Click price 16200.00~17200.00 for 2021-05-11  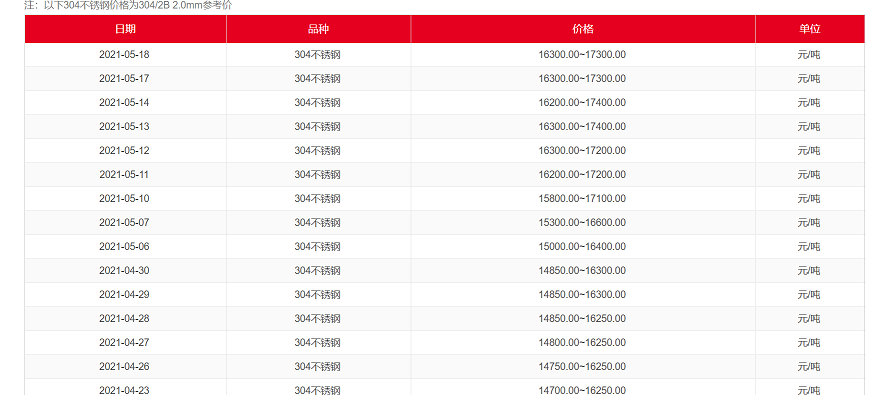(582, 175)
